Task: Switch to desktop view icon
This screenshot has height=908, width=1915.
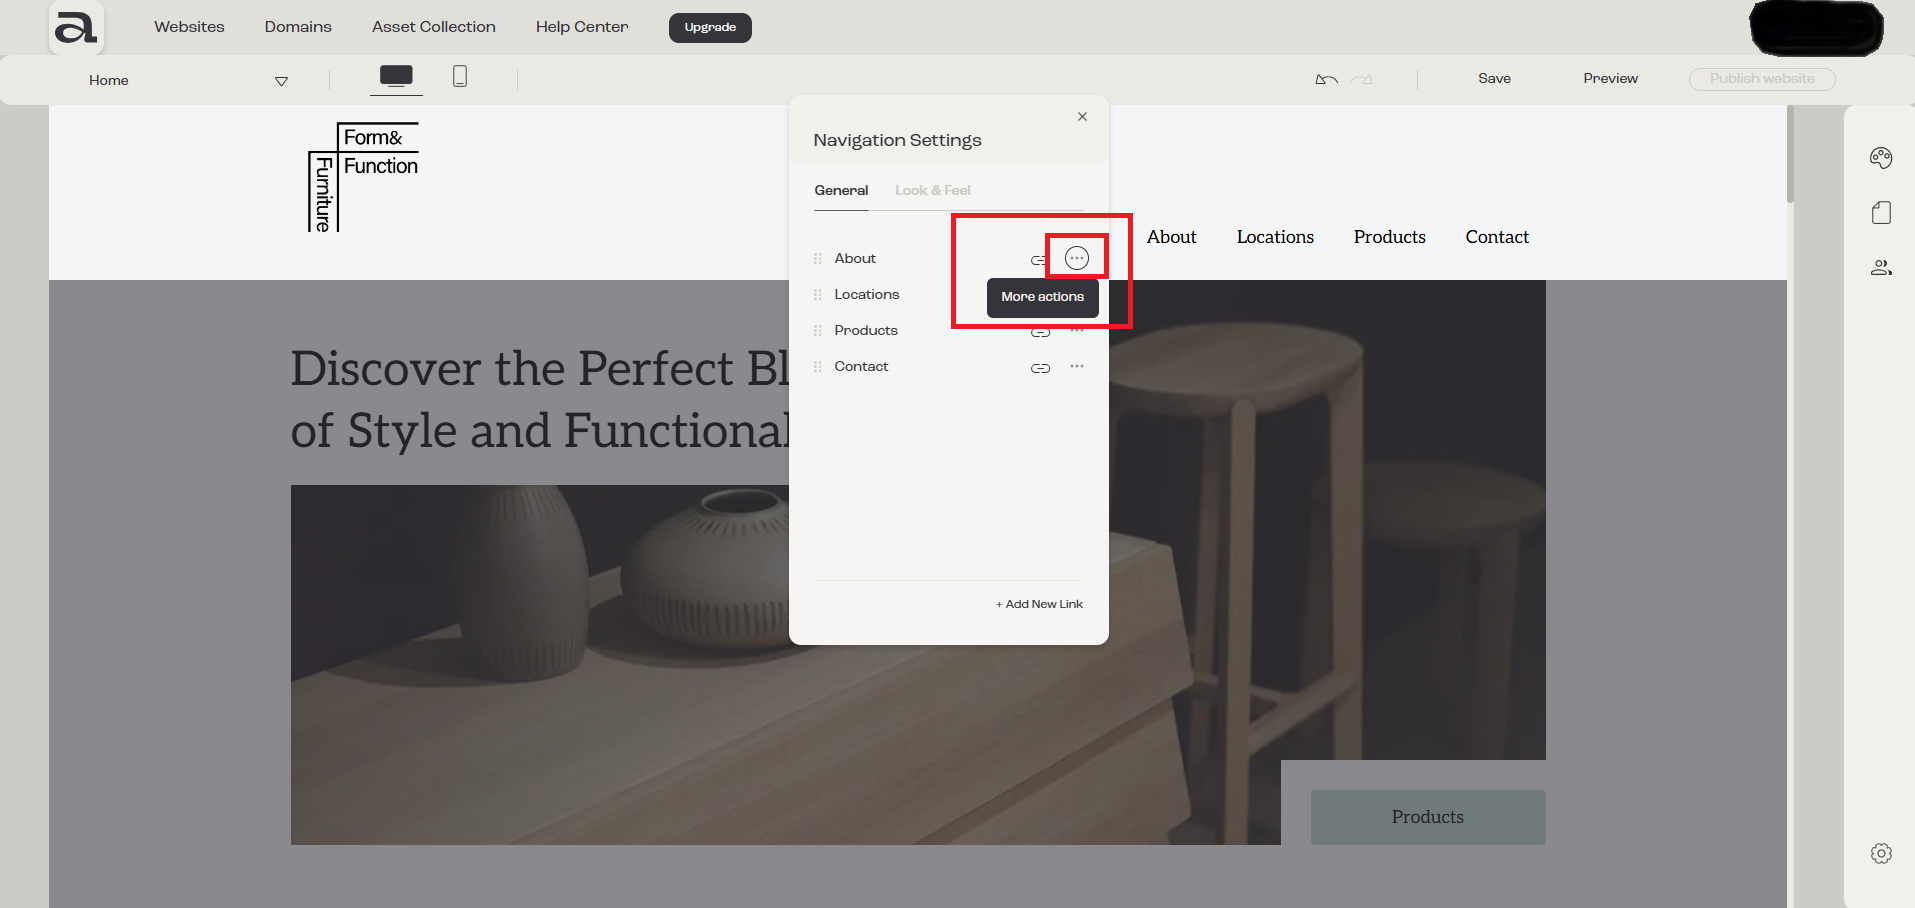Action: (x=396, y=76)
